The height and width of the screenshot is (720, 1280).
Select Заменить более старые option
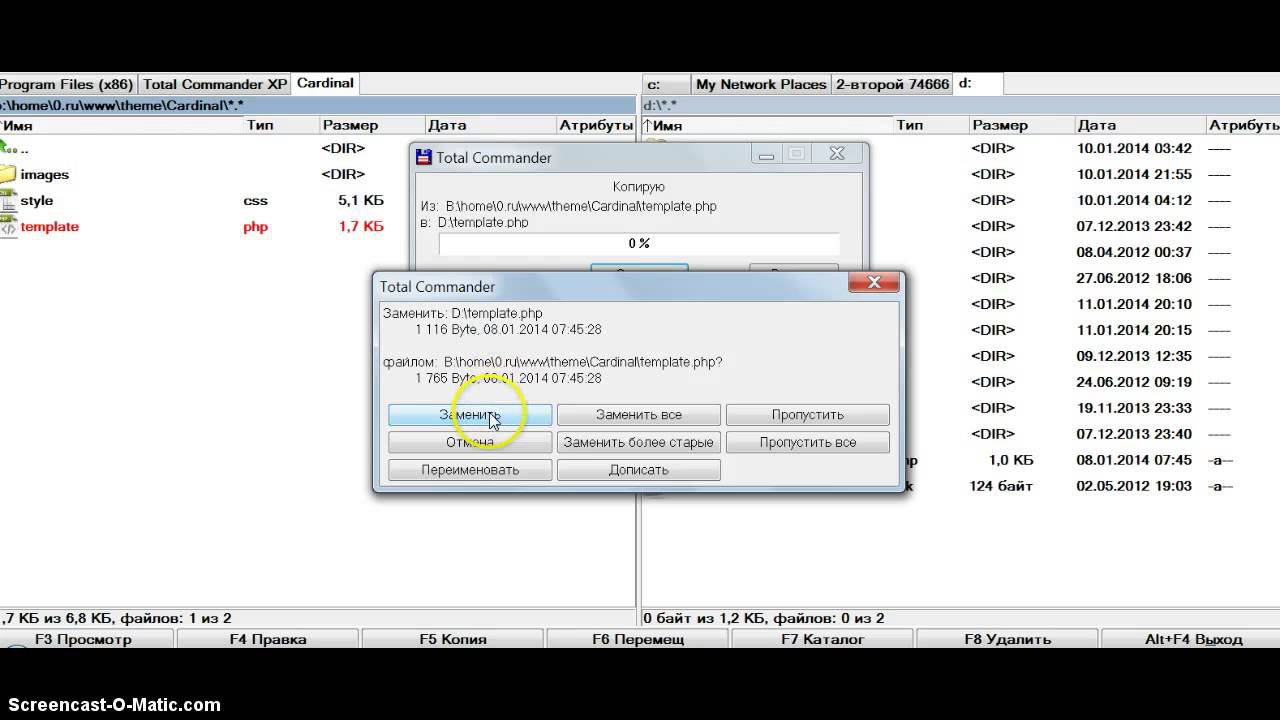pos(639,442)
